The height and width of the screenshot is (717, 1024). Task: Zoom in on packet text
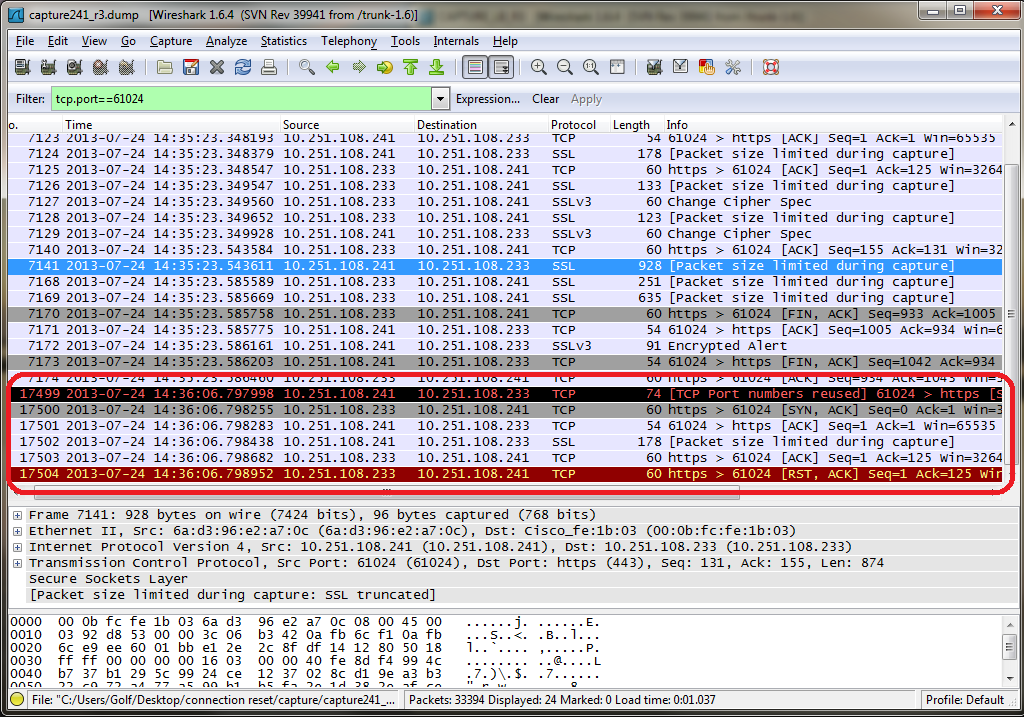click(x=539, y=67)
